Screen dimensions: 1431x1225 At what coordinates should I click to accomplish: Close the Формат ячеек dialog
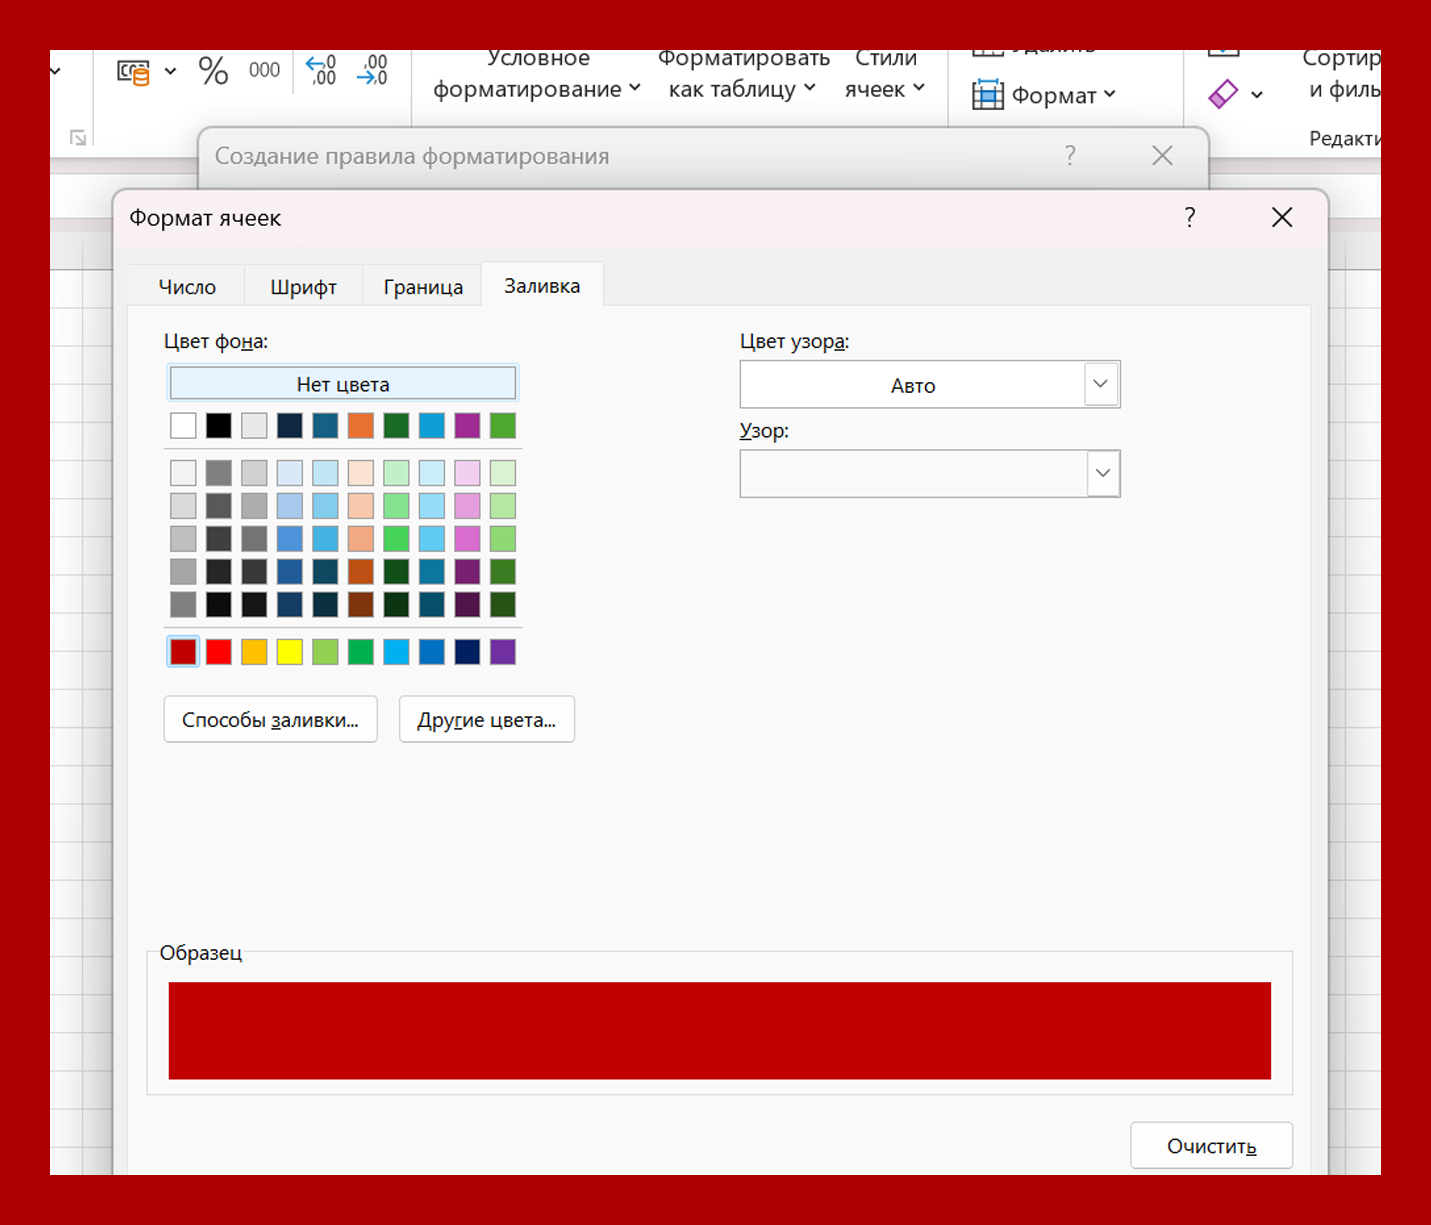1282,217
